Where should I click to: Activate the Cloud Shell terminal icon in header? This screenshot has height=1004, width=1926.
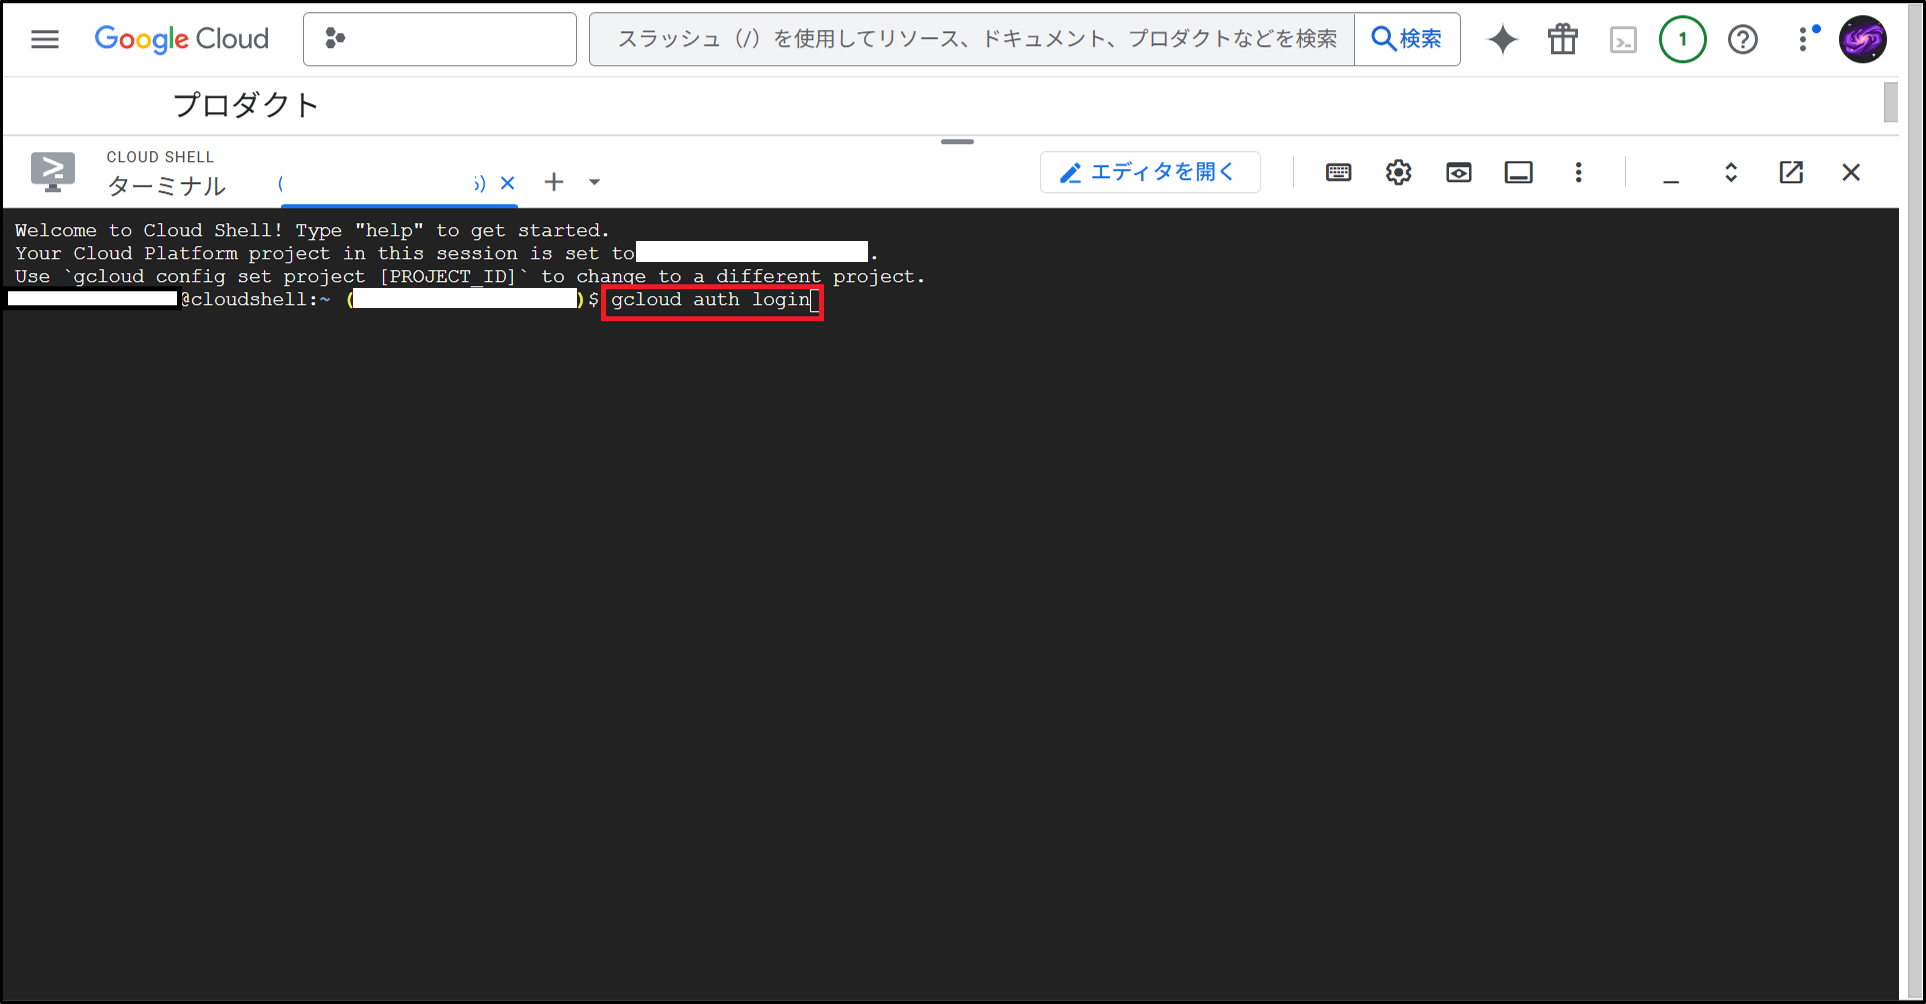[1623, 39]
